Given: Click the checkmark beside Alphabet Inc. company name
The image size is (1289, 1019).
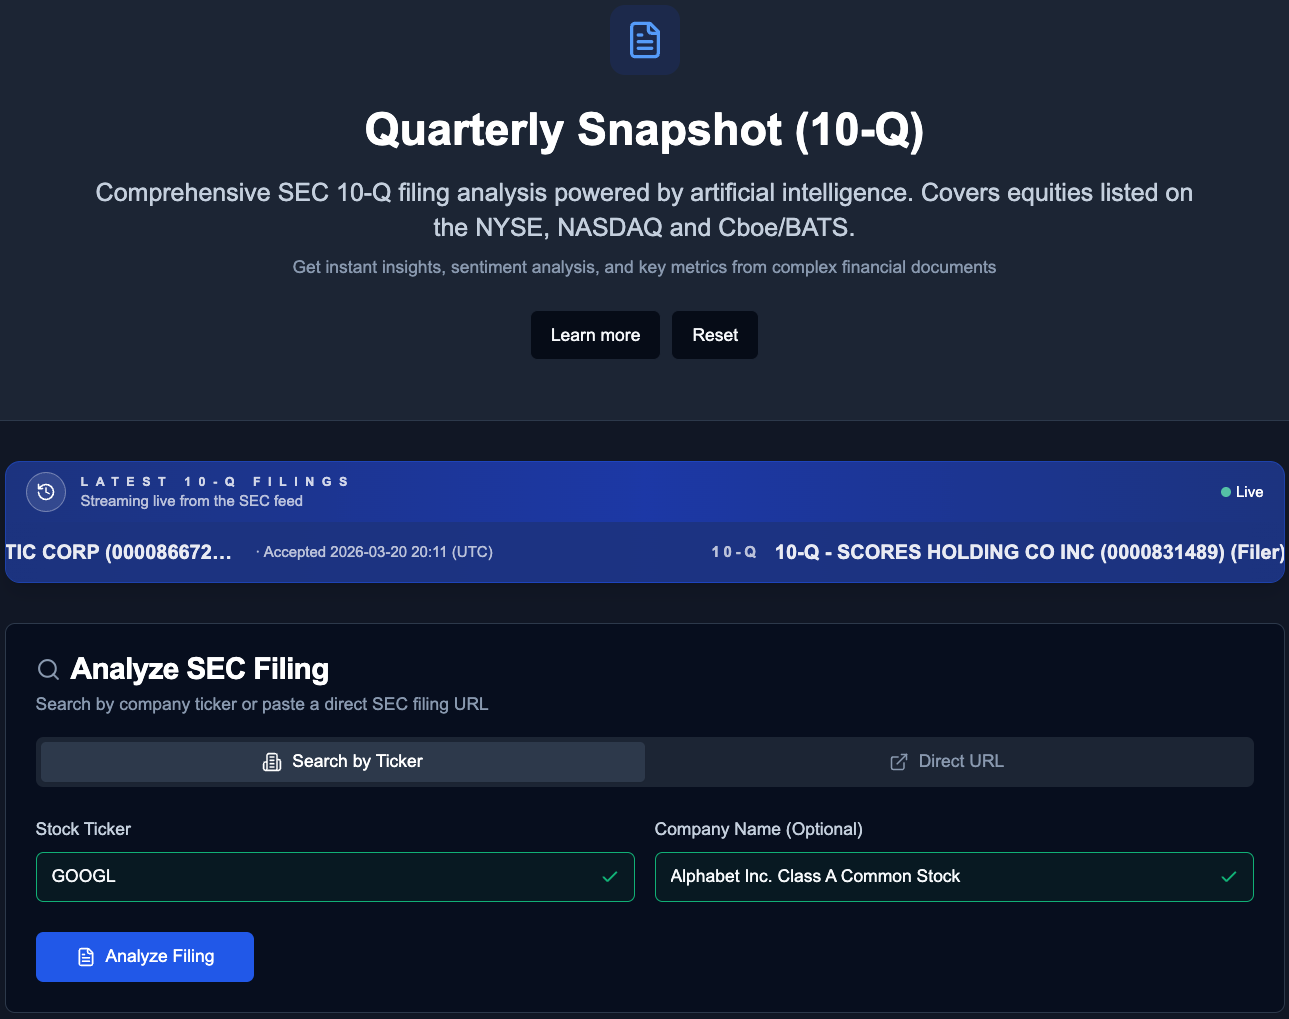Looking at the screenshot, I should 1228,877.
